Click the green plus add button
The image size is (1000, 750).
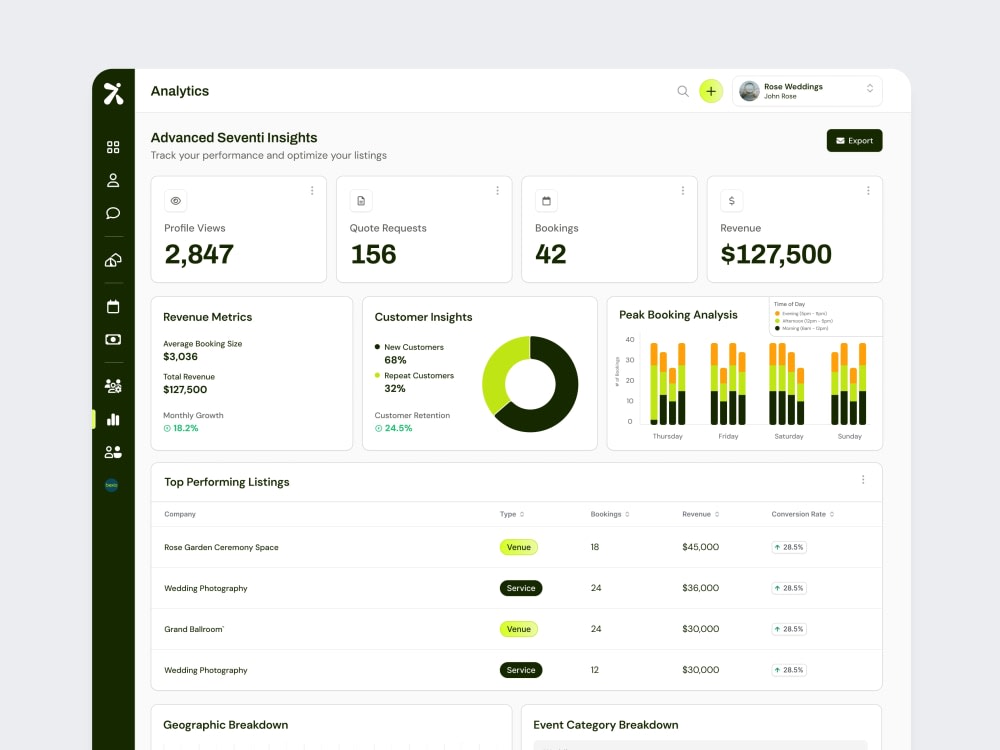pyautogui.click(x=711, y=91)
